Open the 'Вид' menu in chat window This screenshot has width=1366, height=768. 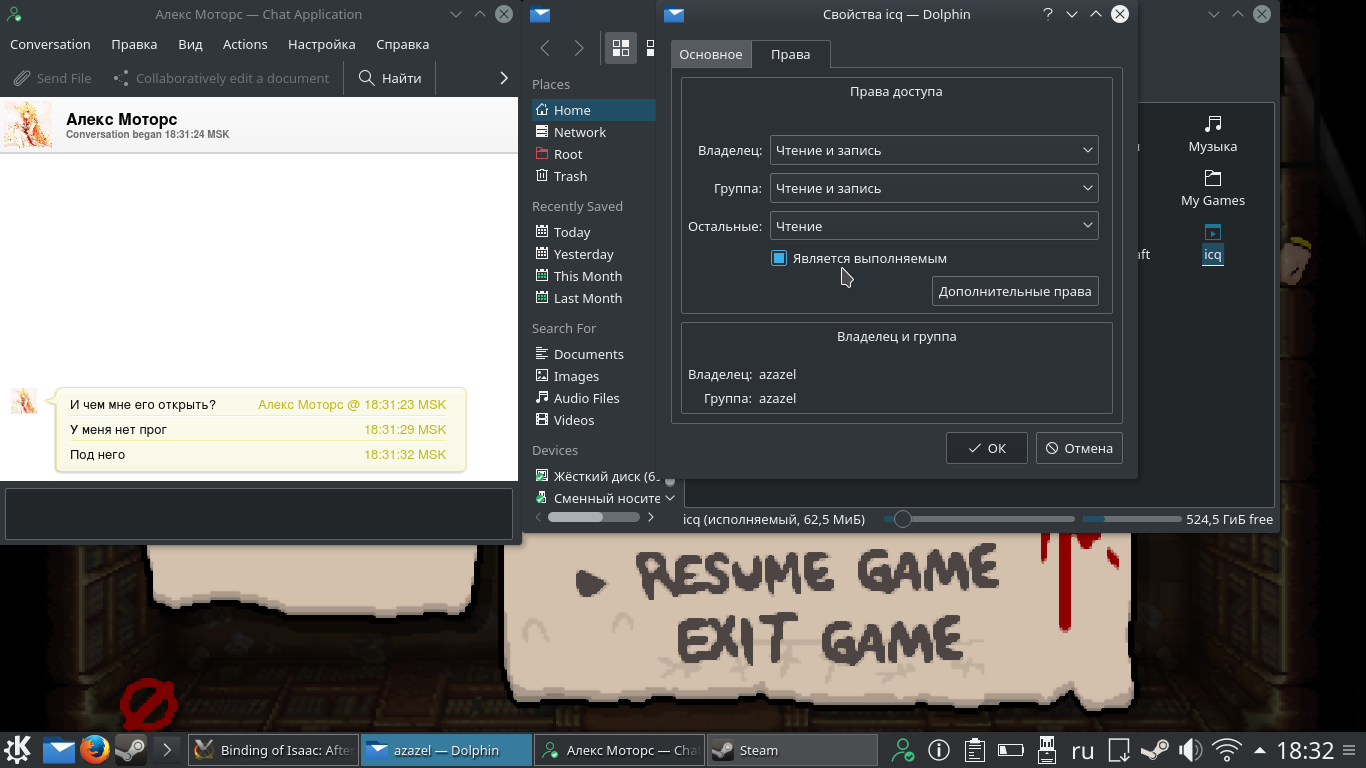click(x=190, y=44)
